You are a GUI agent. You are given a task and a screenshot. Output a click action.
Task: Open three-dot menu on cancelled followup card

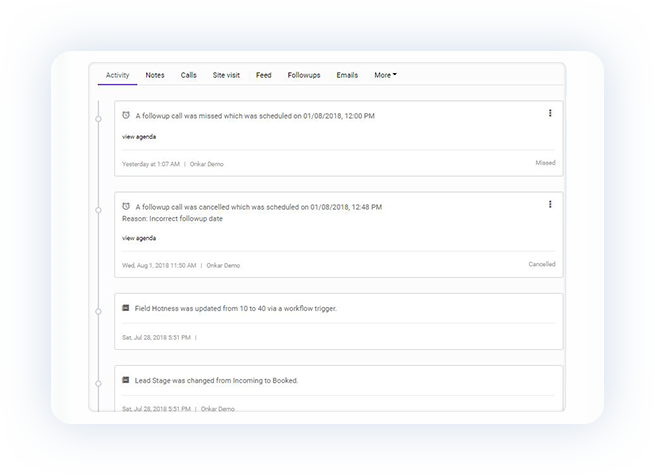coord(550,204)
